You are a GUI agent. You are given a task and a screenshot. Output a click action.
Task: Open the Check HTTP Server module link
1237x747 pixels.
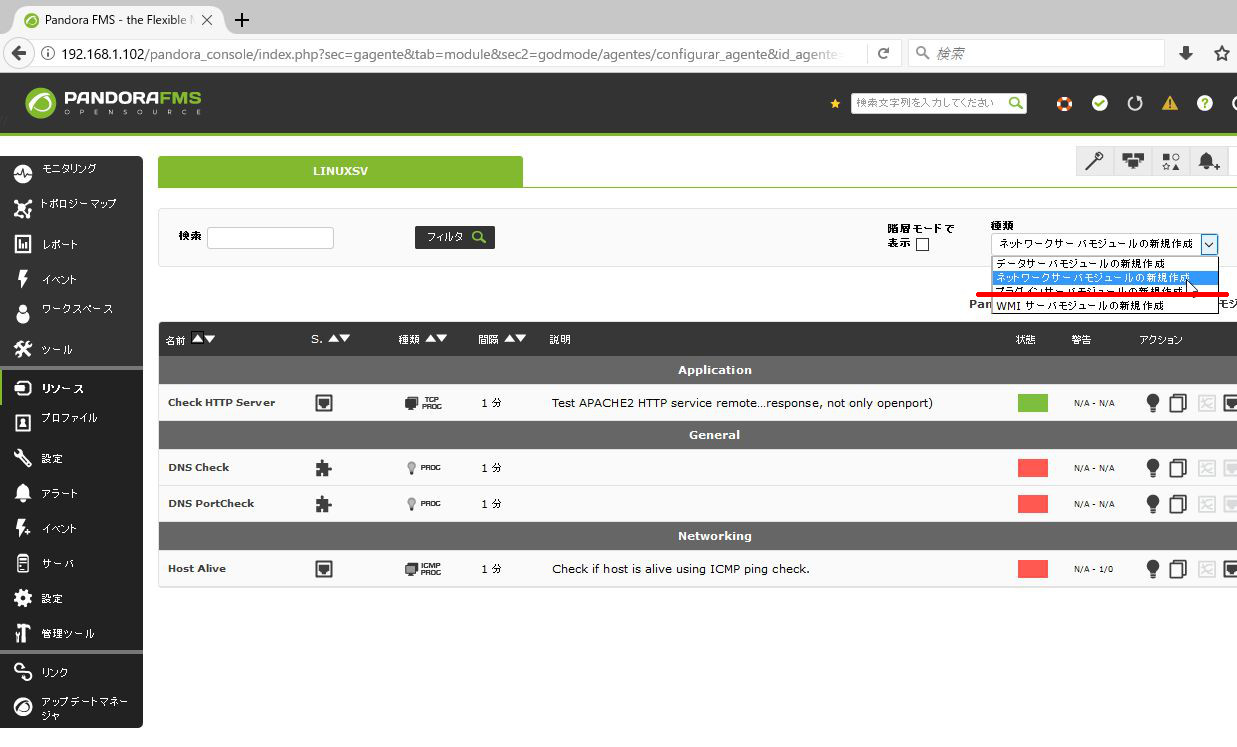pyautogui.click(x=221, y=402)
